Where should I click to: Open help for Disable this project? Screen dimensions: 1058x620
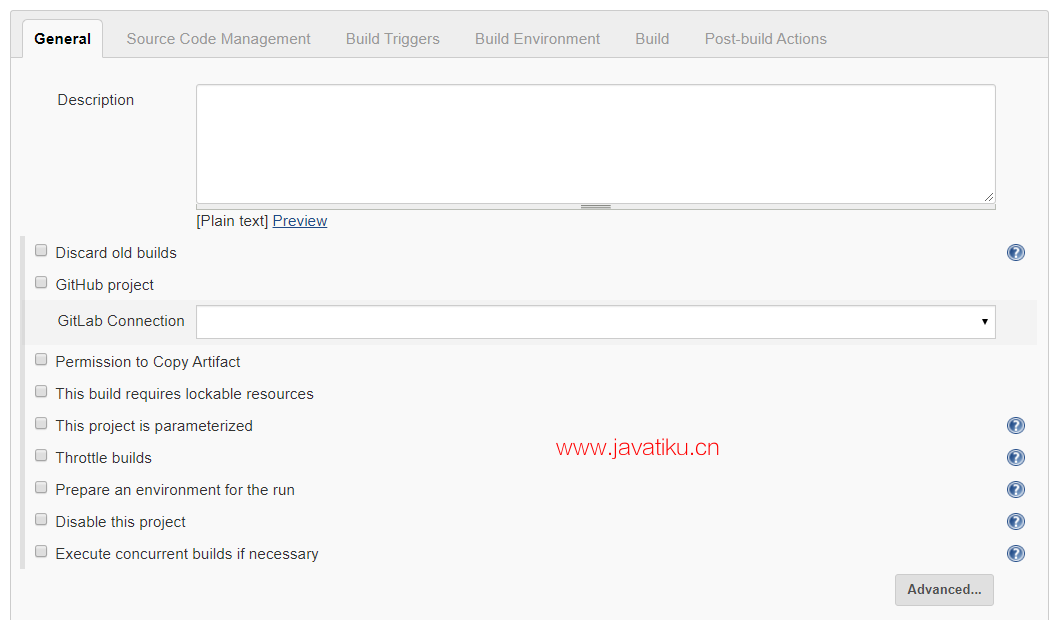1015,522
